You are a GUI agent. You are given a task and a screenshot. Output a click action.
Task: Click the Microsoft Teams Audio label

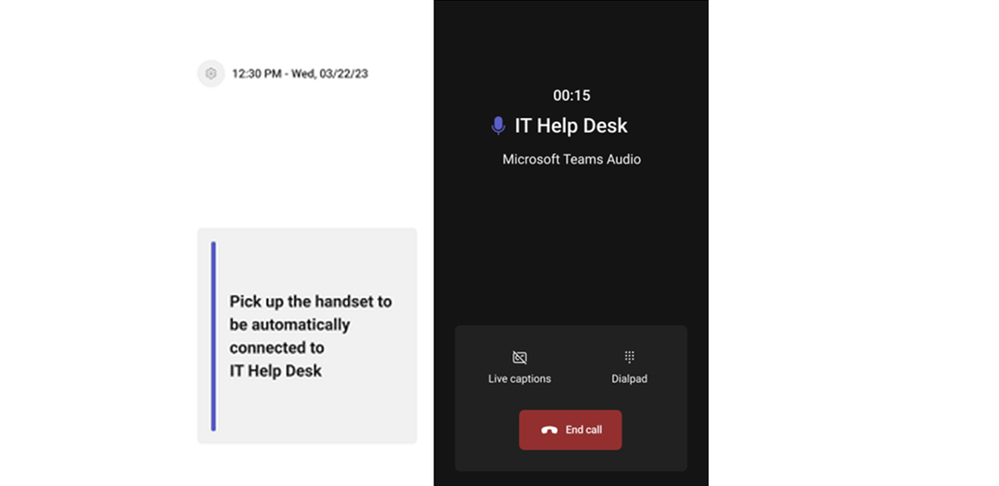pyautogui.click(x=571, y=159)
